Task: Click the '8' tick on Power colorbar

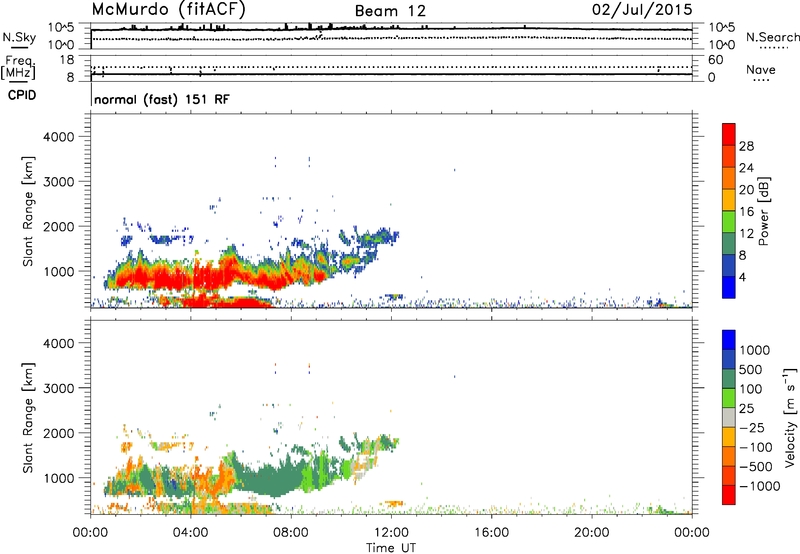Action: click(742, 255)
